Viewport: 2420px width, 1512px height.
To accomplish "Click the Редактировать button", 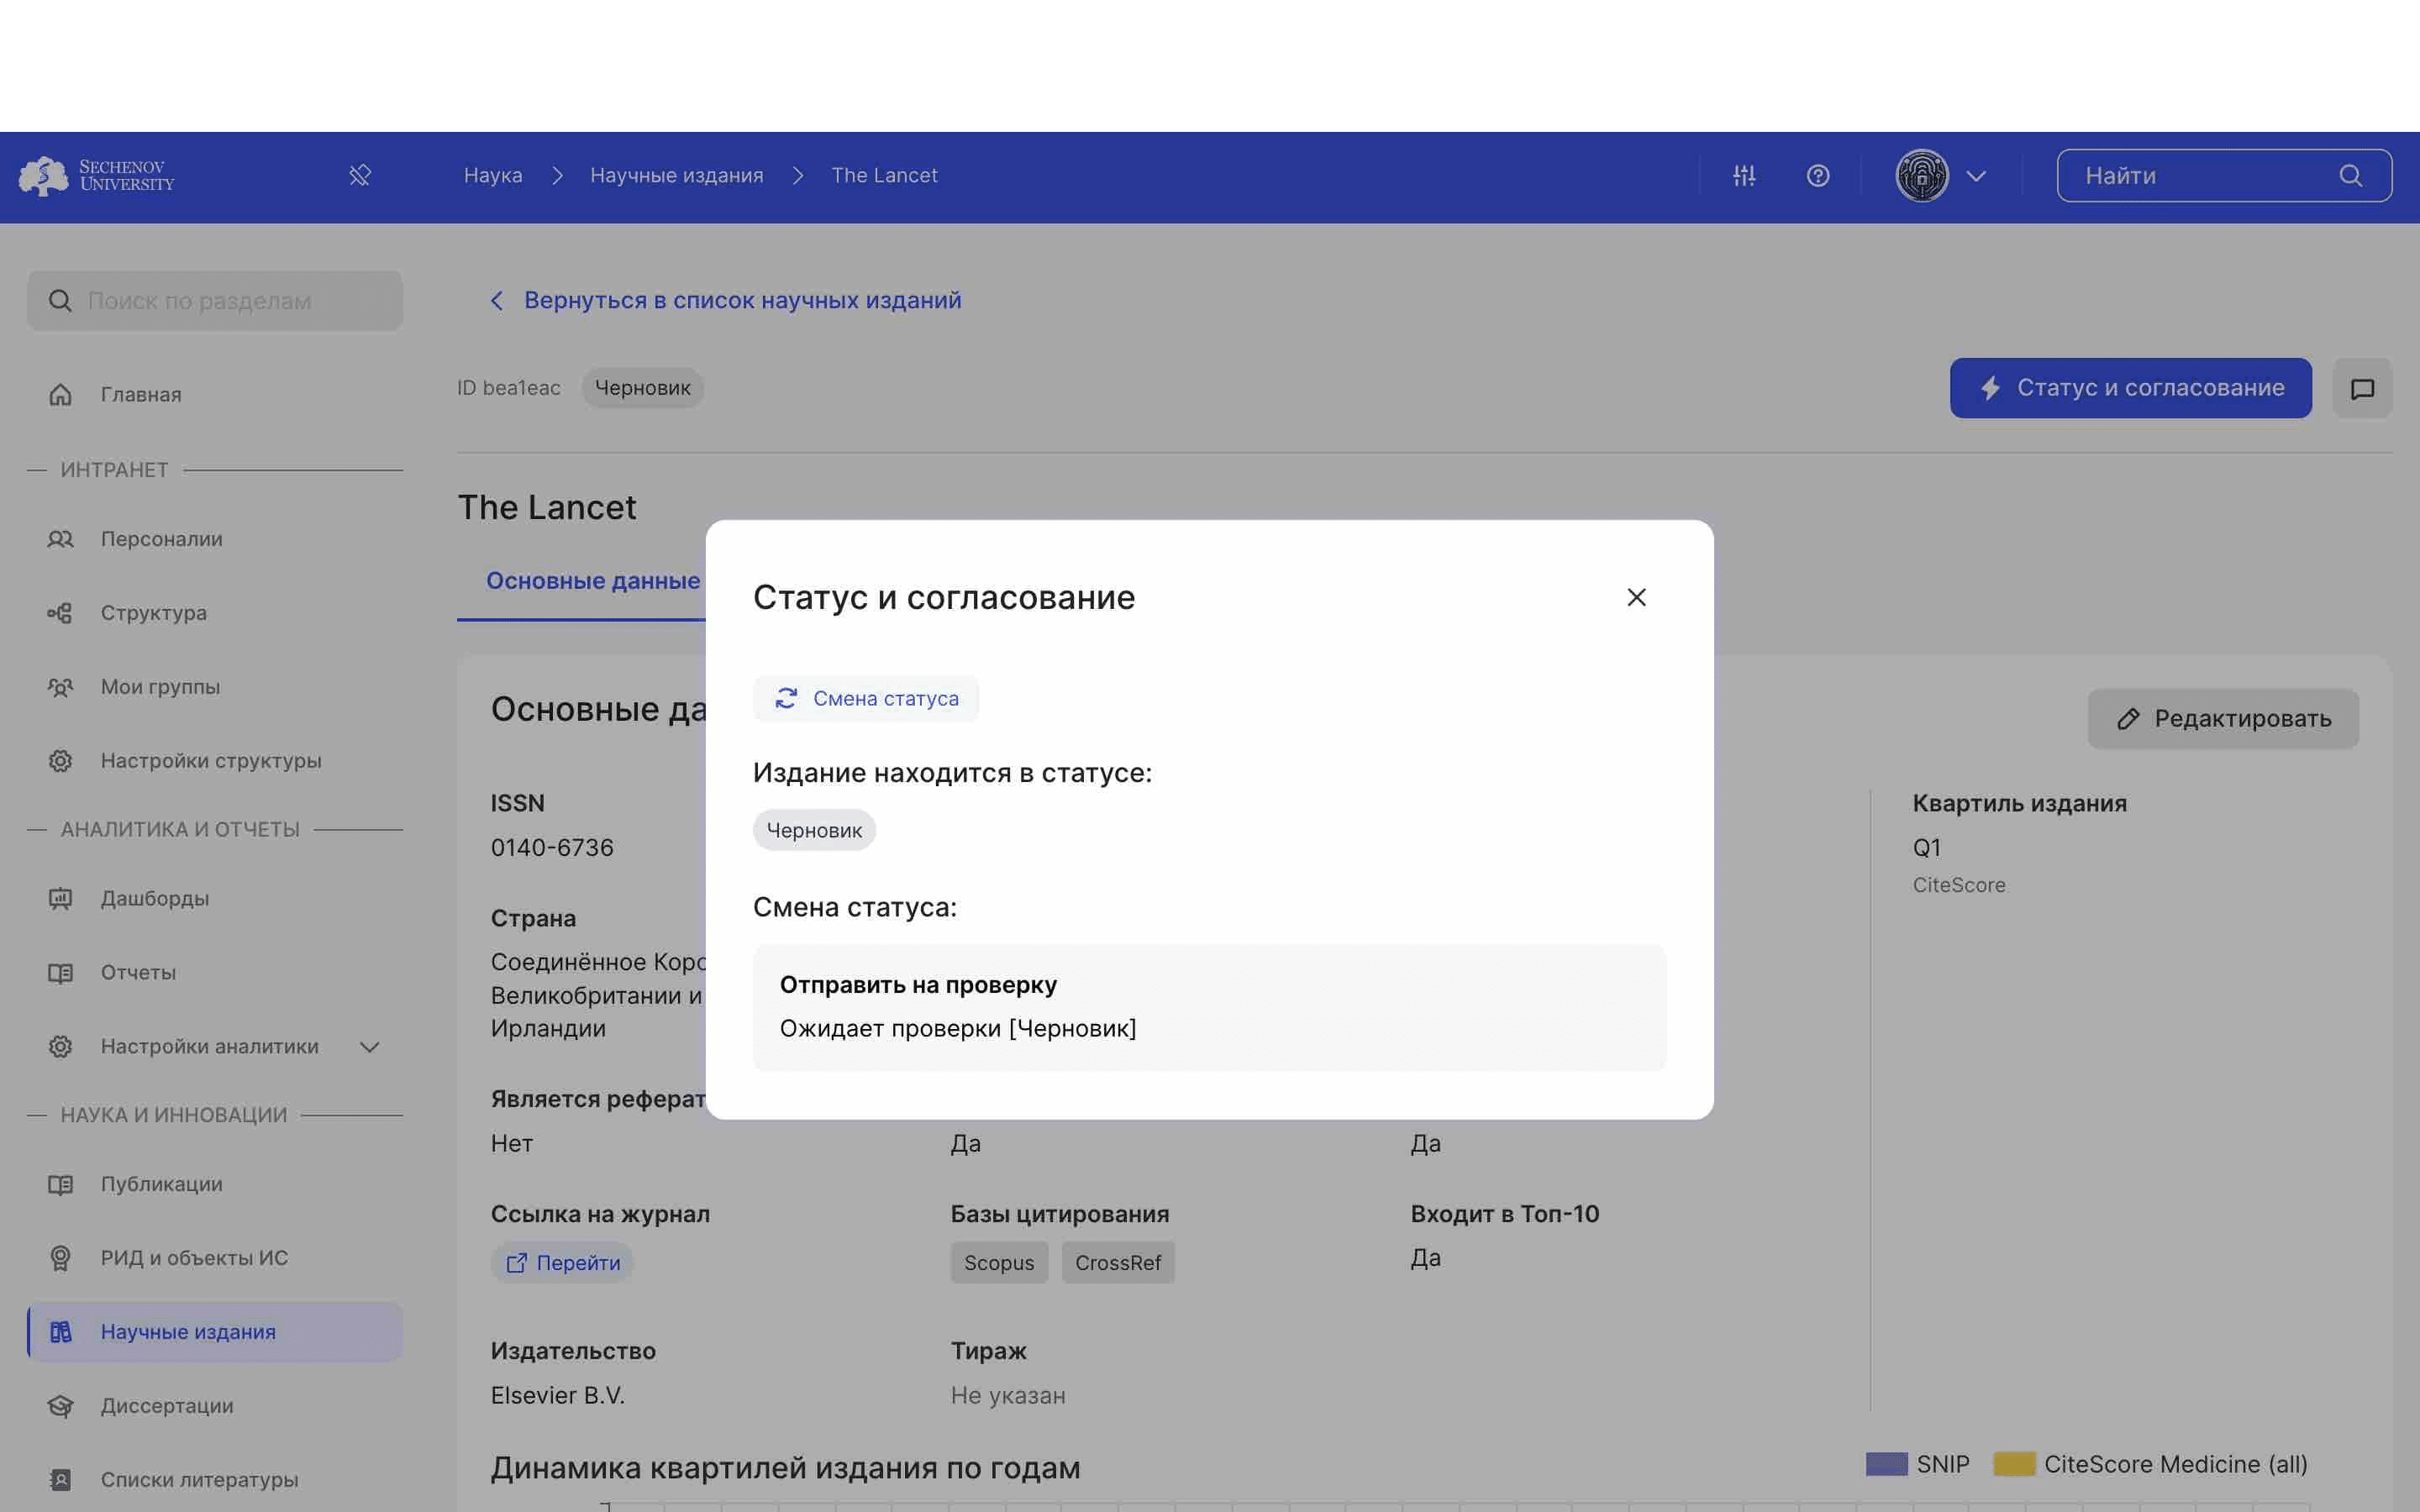I will [2223, 719].
